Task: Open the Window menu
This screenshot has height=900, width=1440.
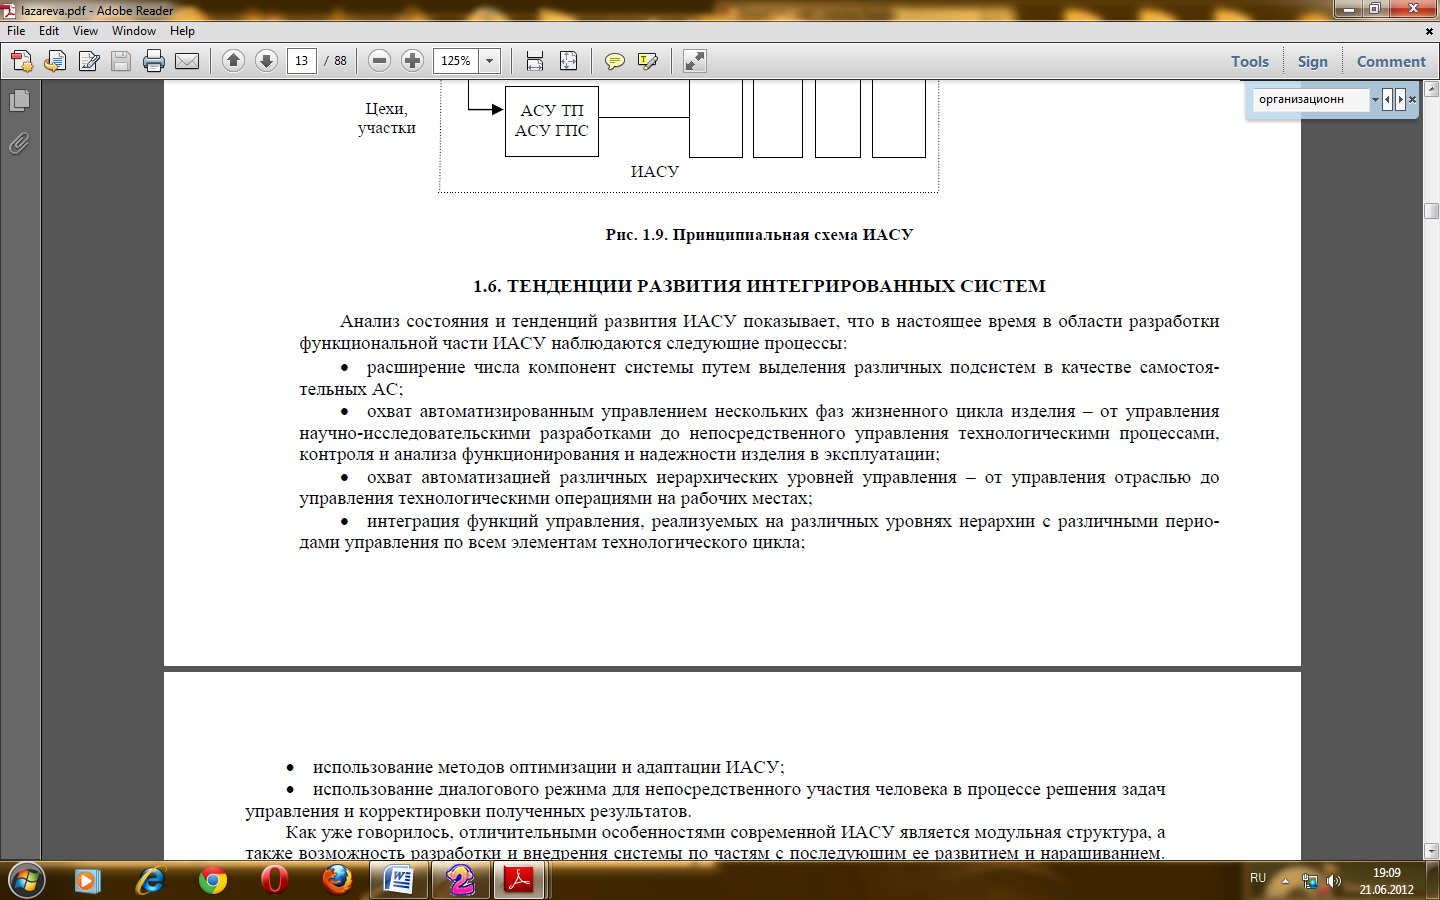Action: click(x=134, y=31)
